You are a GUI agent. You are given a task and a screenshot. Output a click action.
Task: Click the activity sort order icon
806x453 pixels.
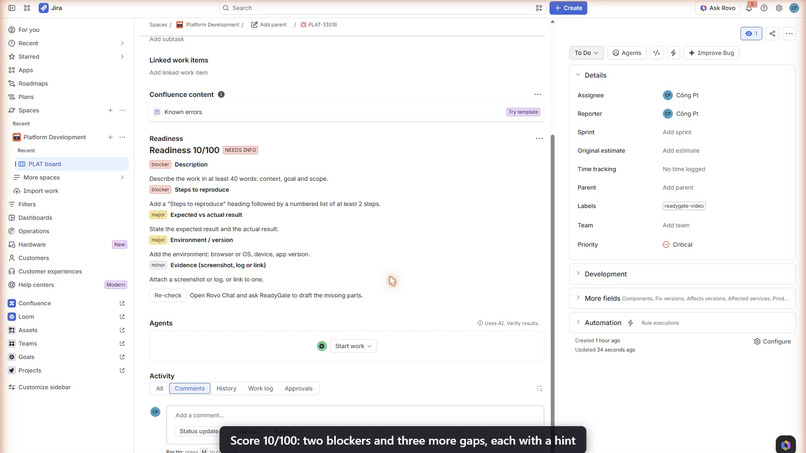539,389
